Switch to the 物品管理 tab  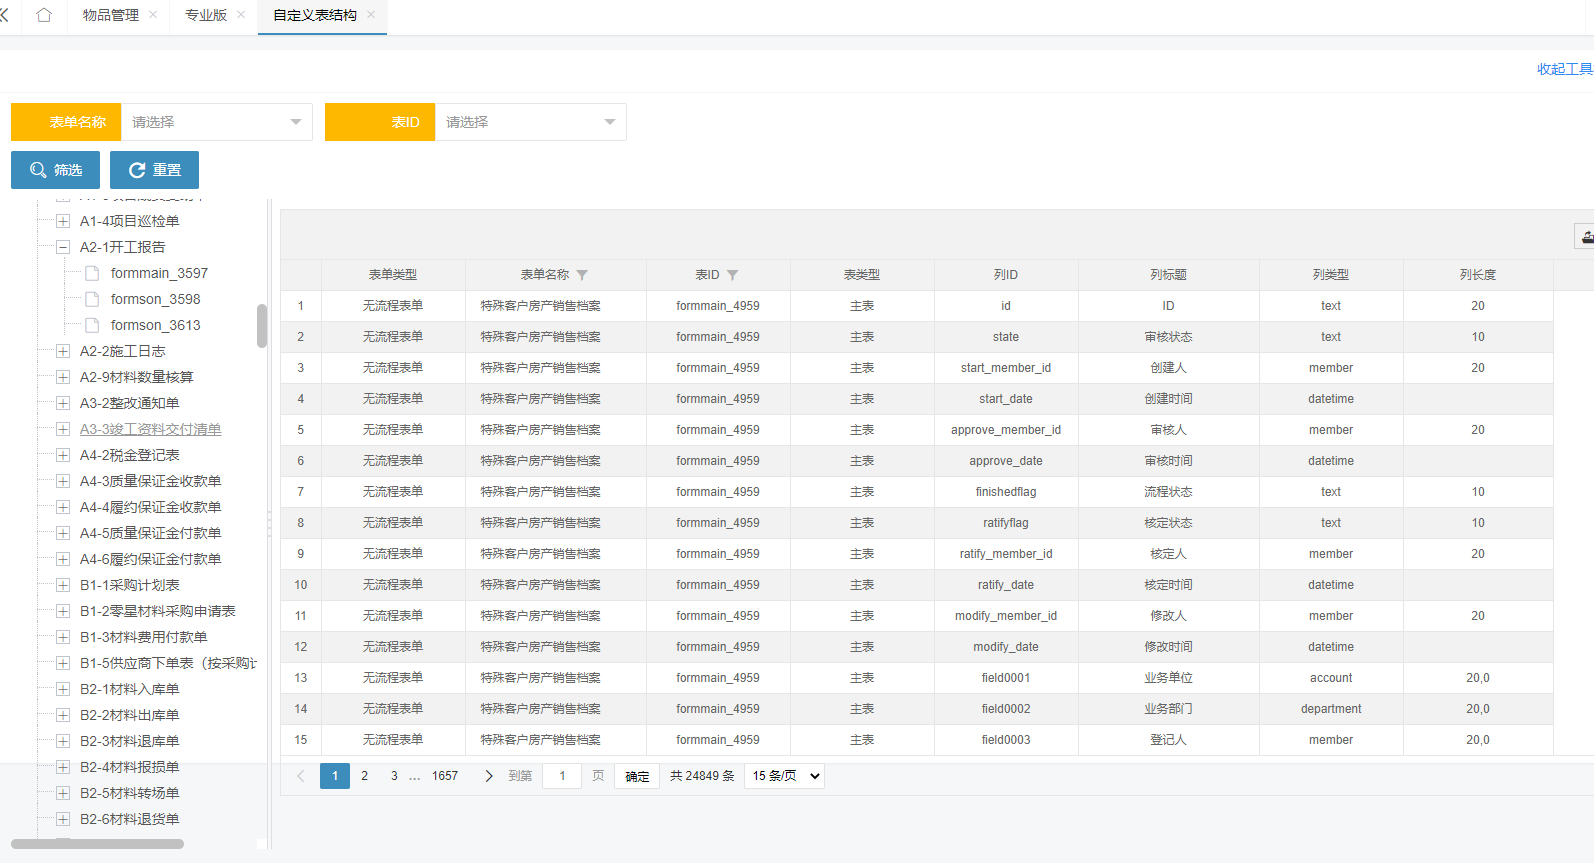coord(111,15)
